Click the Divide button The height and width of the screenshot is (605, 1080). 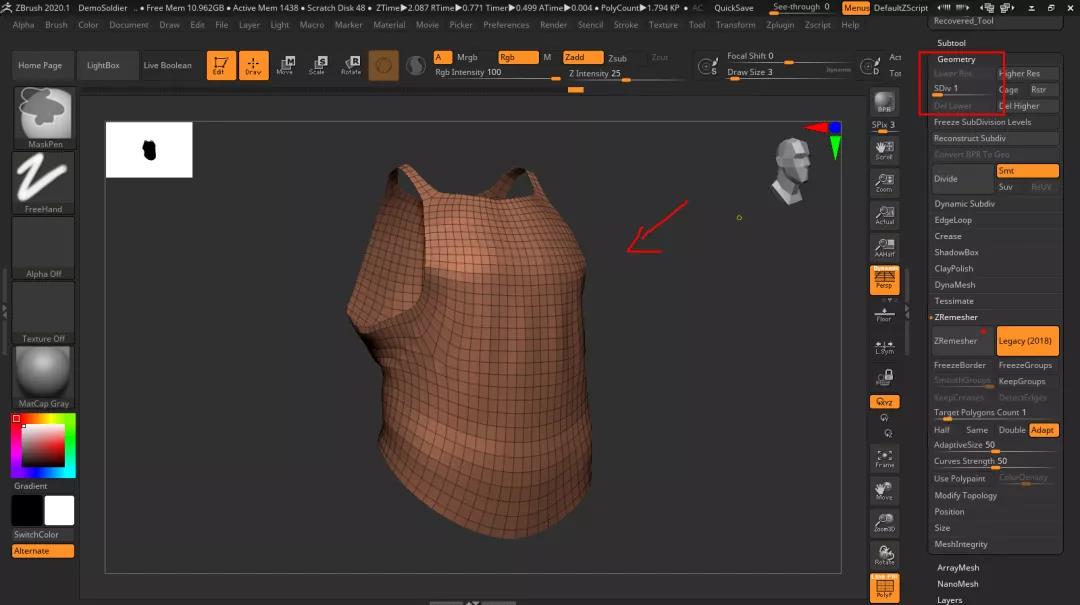tap(961, 179)
